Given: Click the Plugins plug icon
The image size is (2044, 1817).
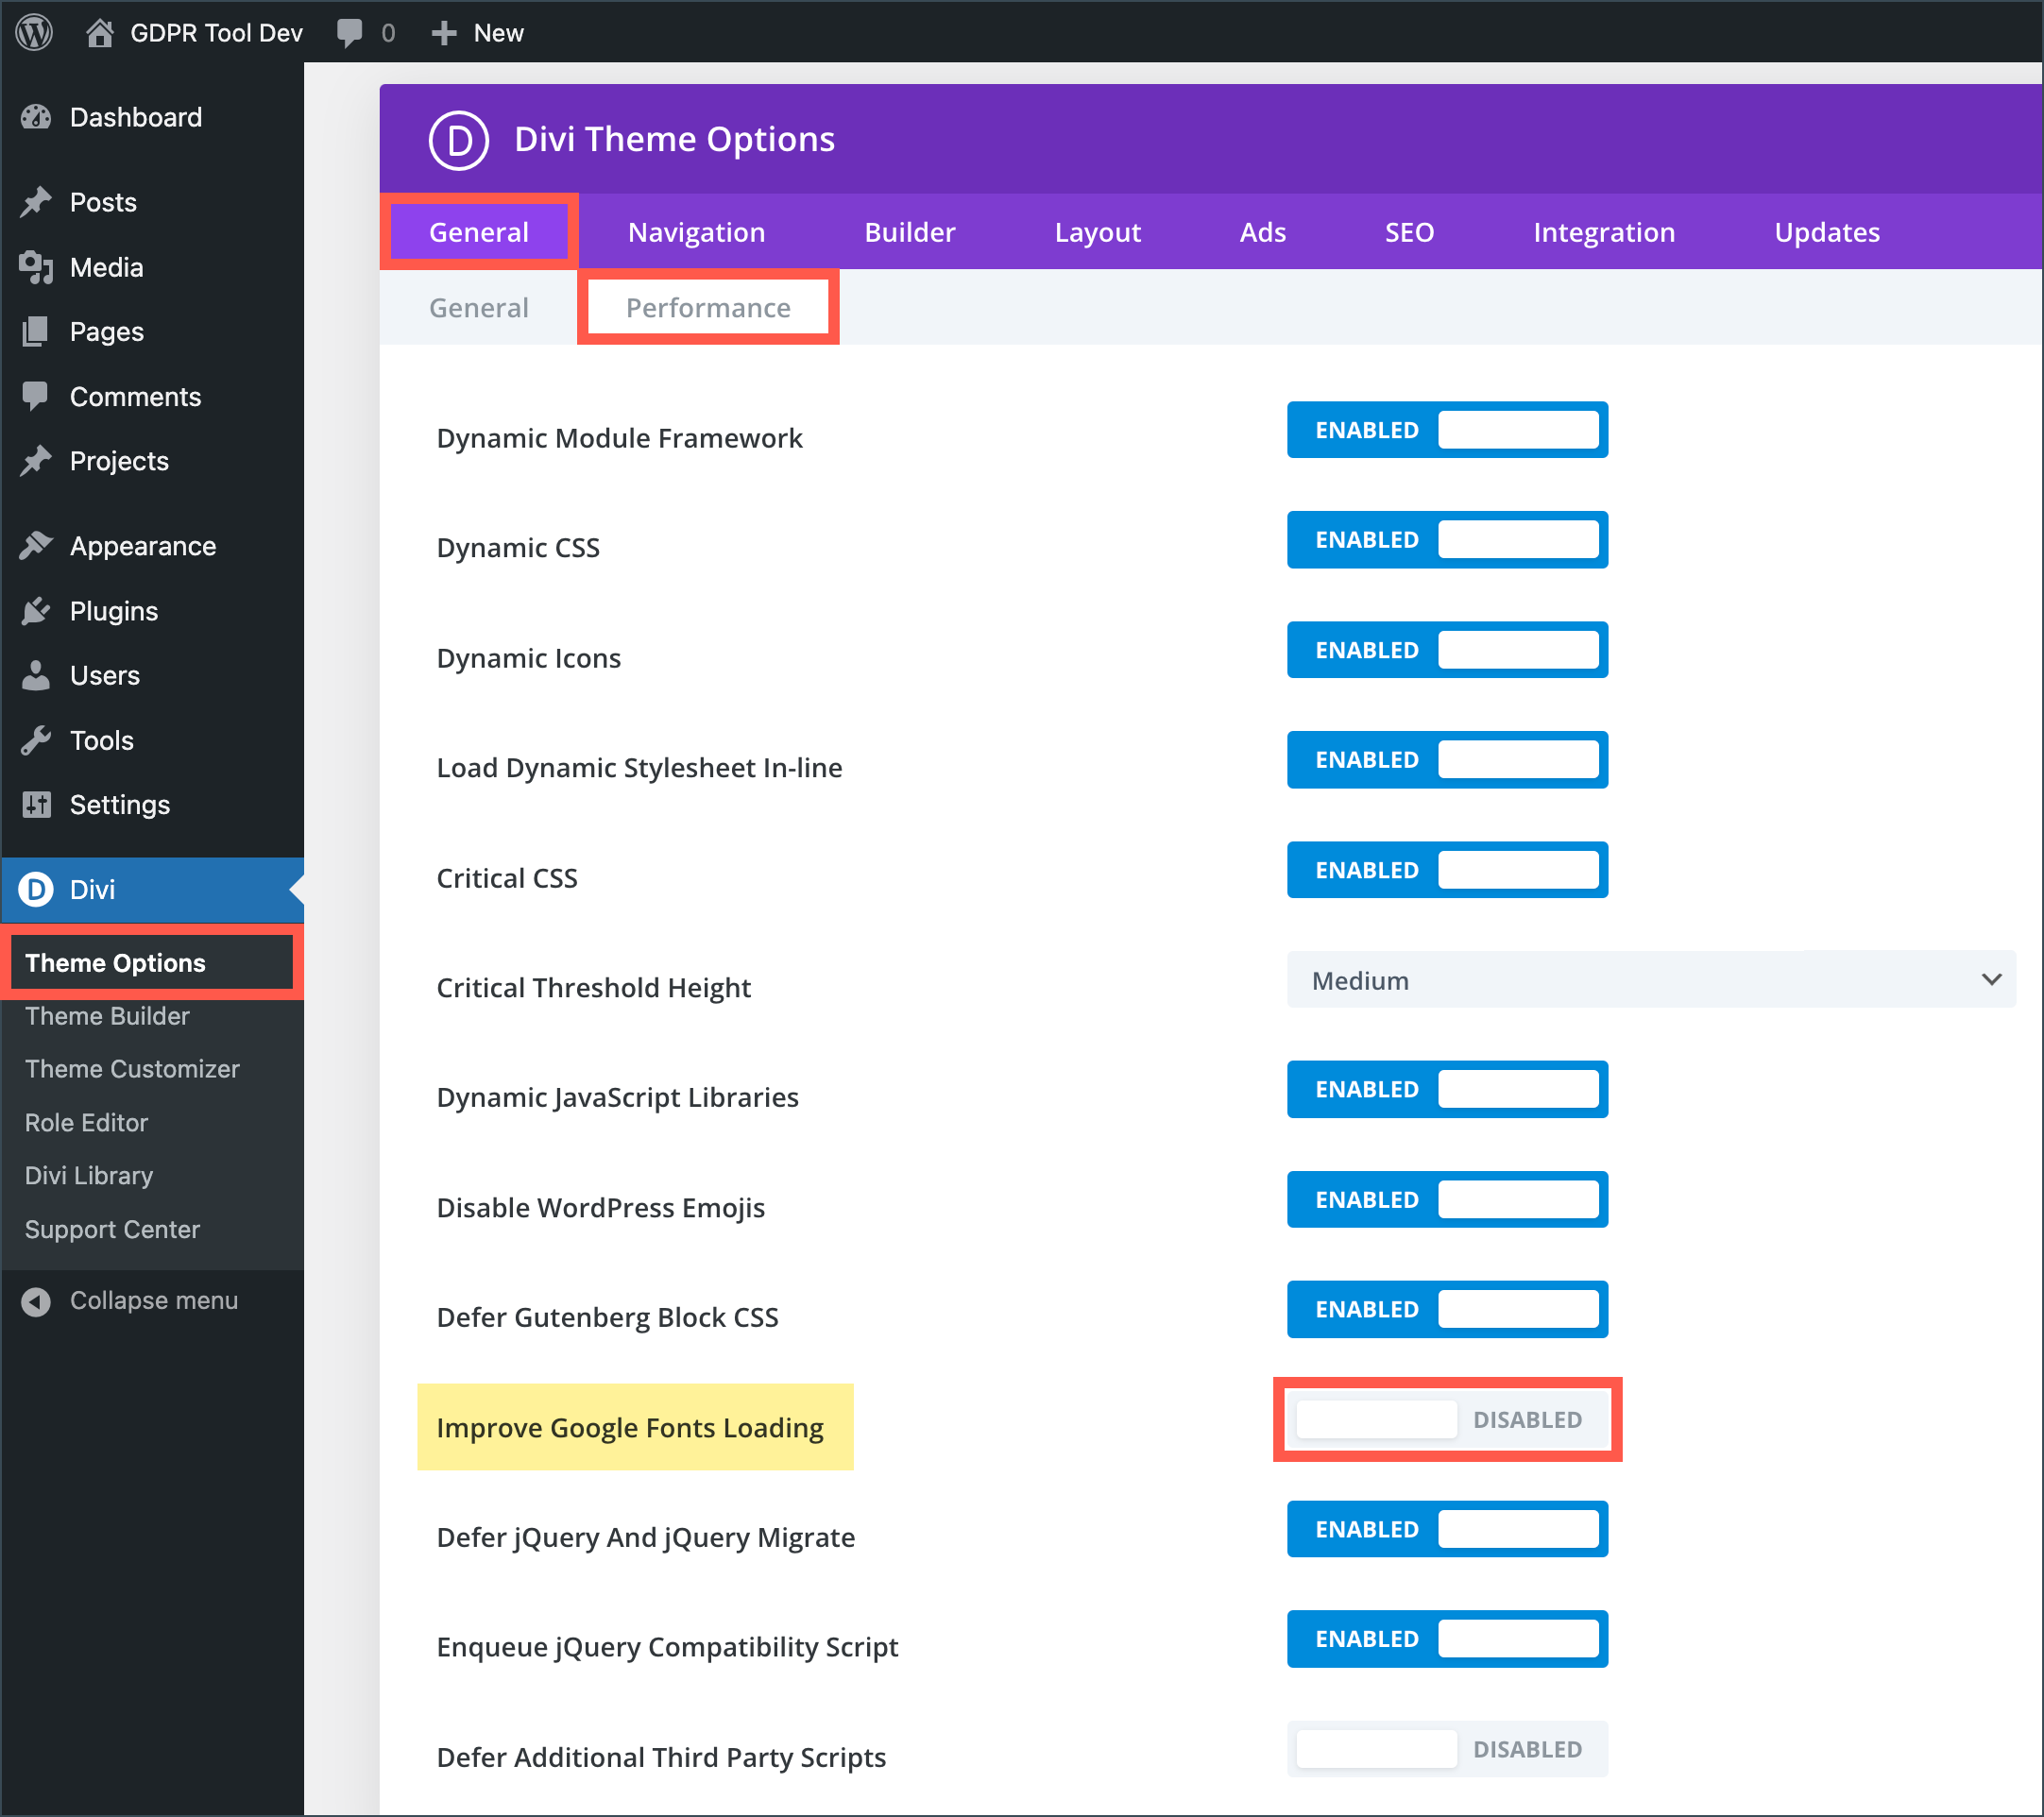Looking at the screenshot, I should [x=36, y=611].
